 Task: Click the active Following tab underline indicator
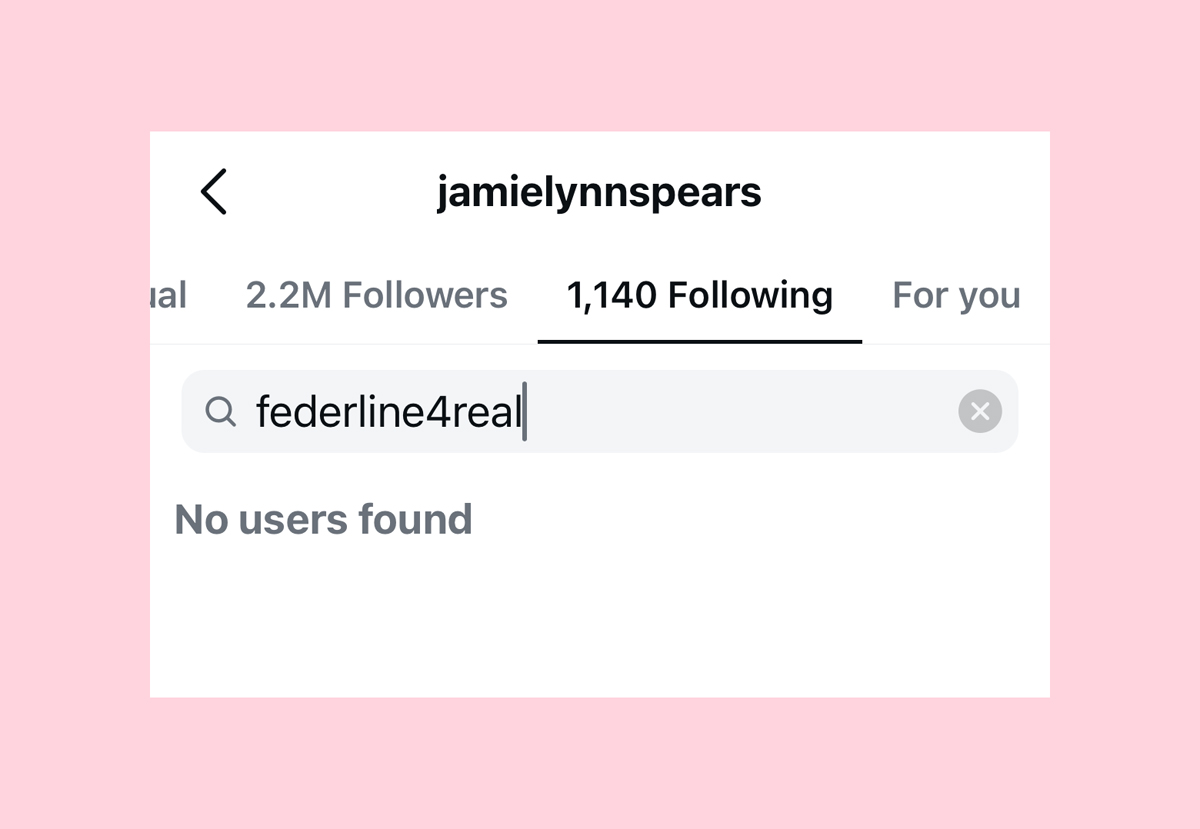pyautogui.click(x=699, y=340)
